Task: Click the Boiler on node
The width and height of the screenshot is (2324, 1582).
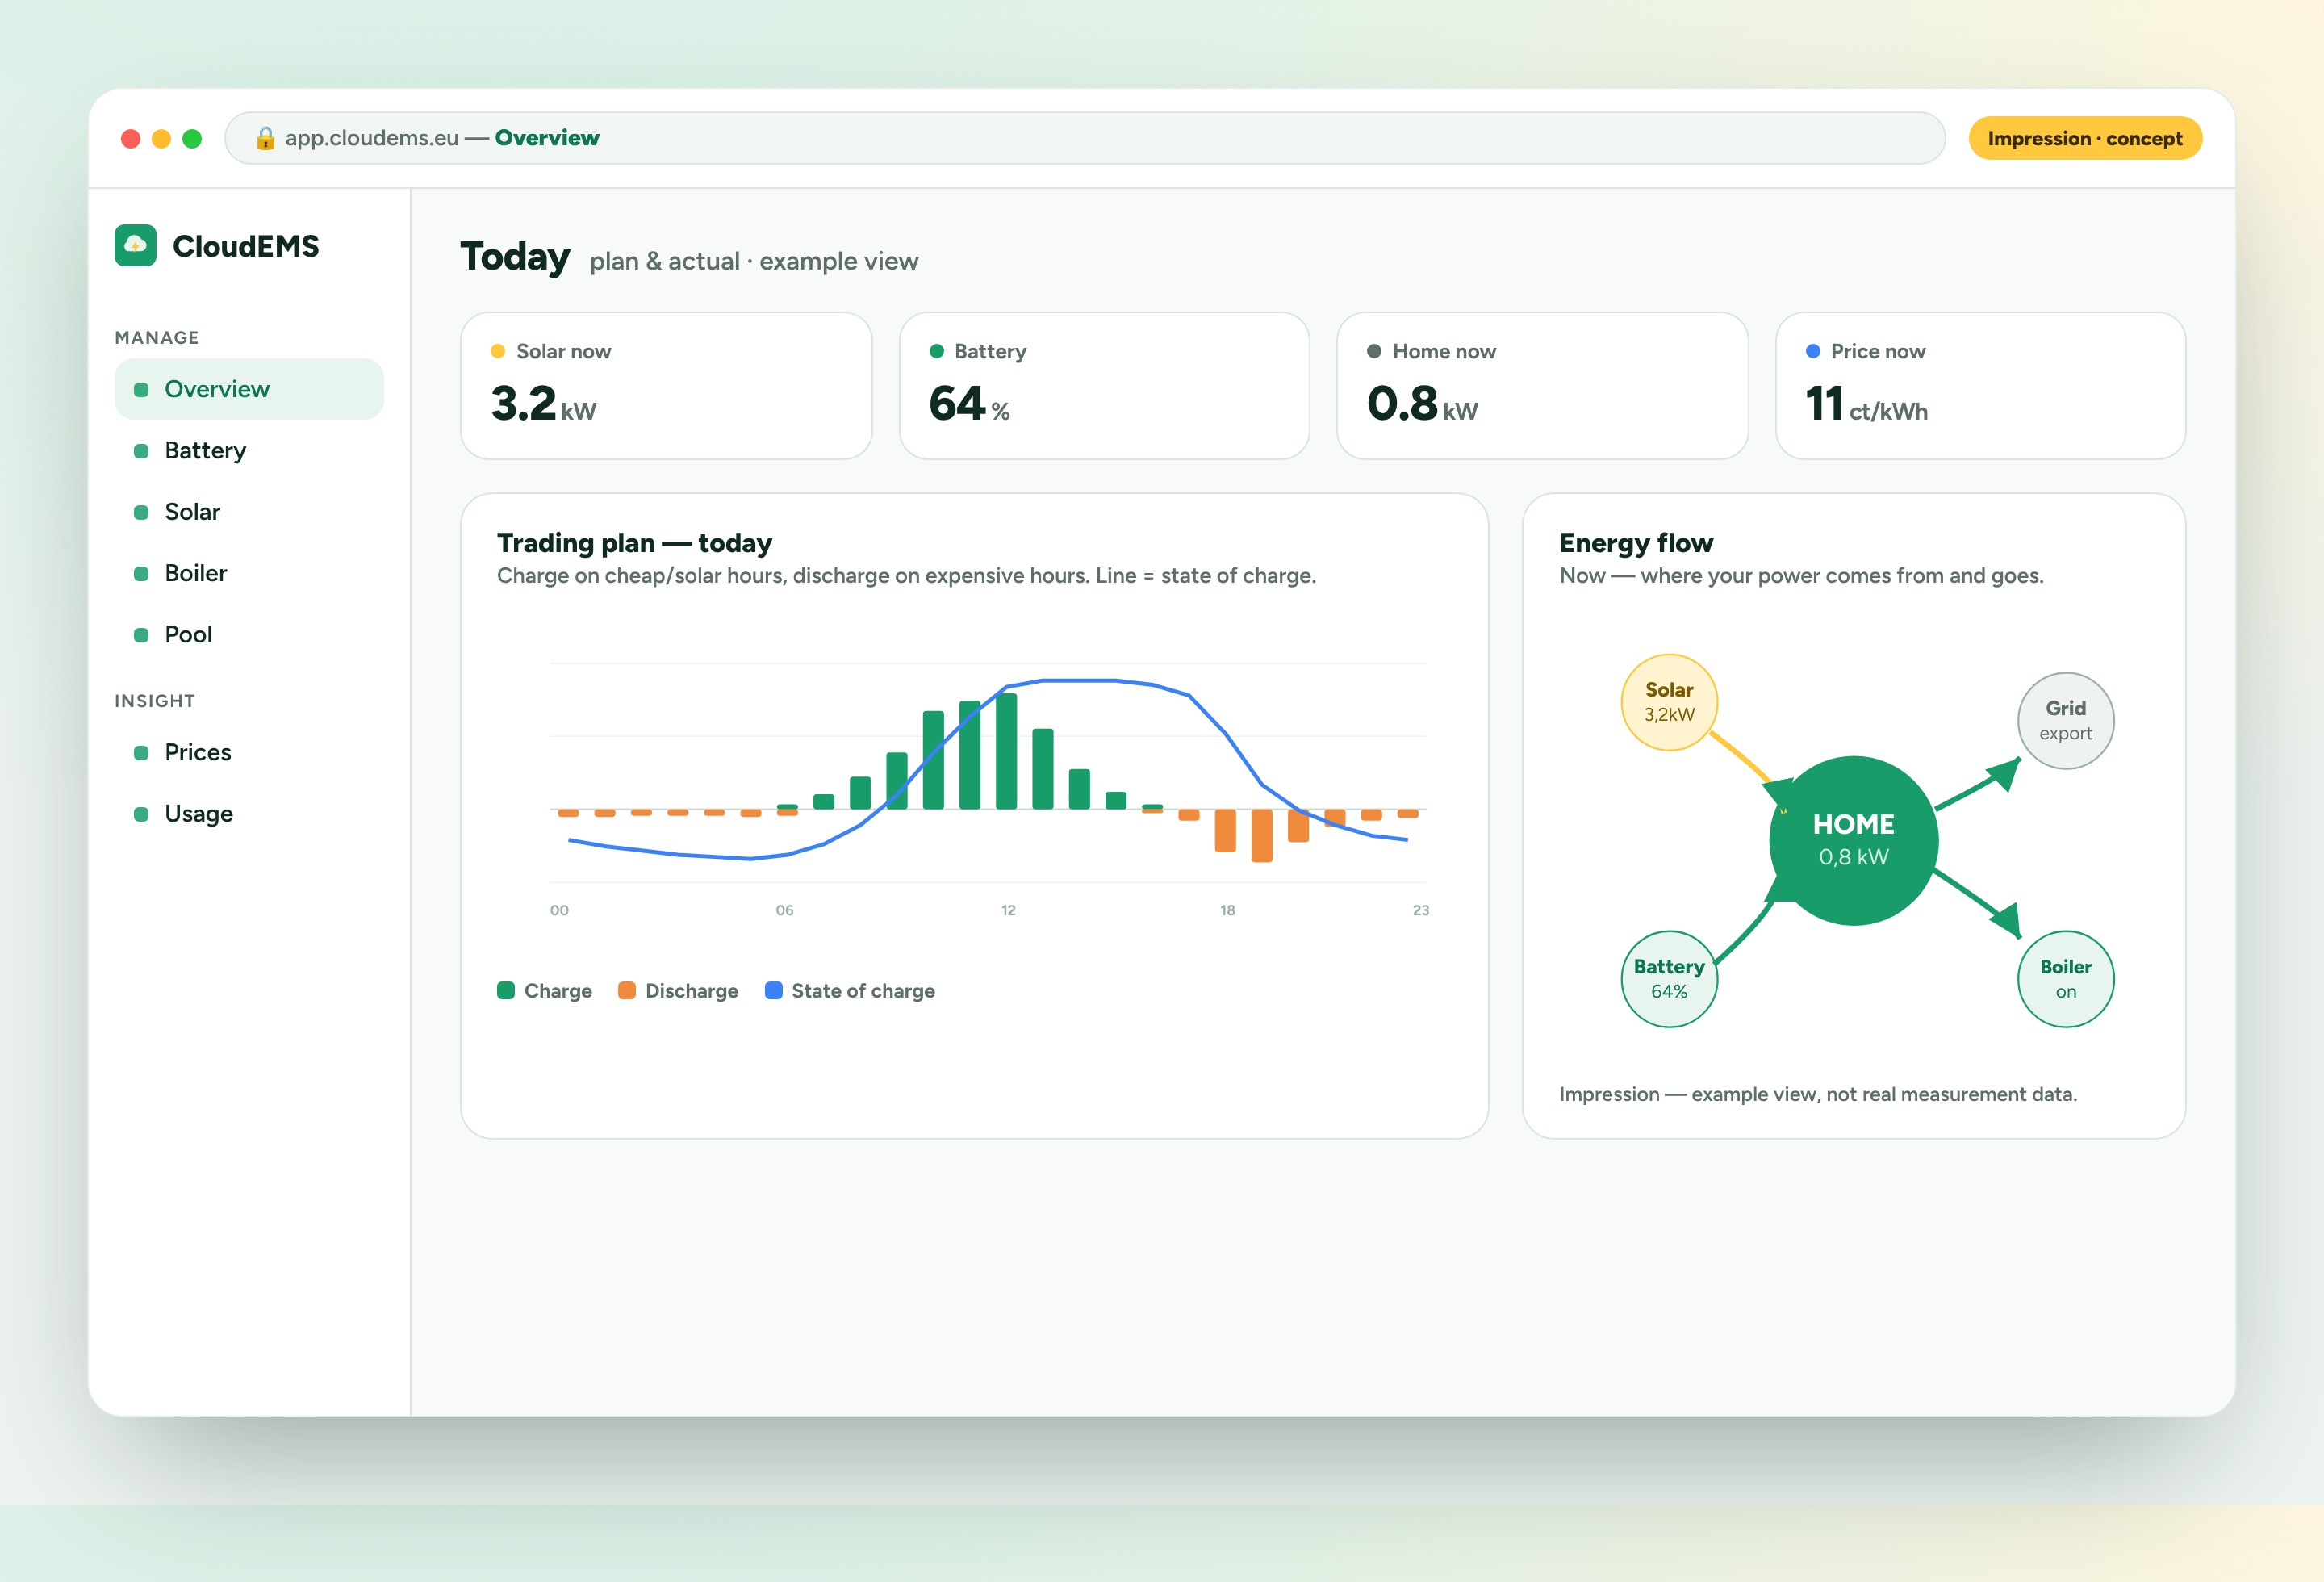Action: [2065, 979]
